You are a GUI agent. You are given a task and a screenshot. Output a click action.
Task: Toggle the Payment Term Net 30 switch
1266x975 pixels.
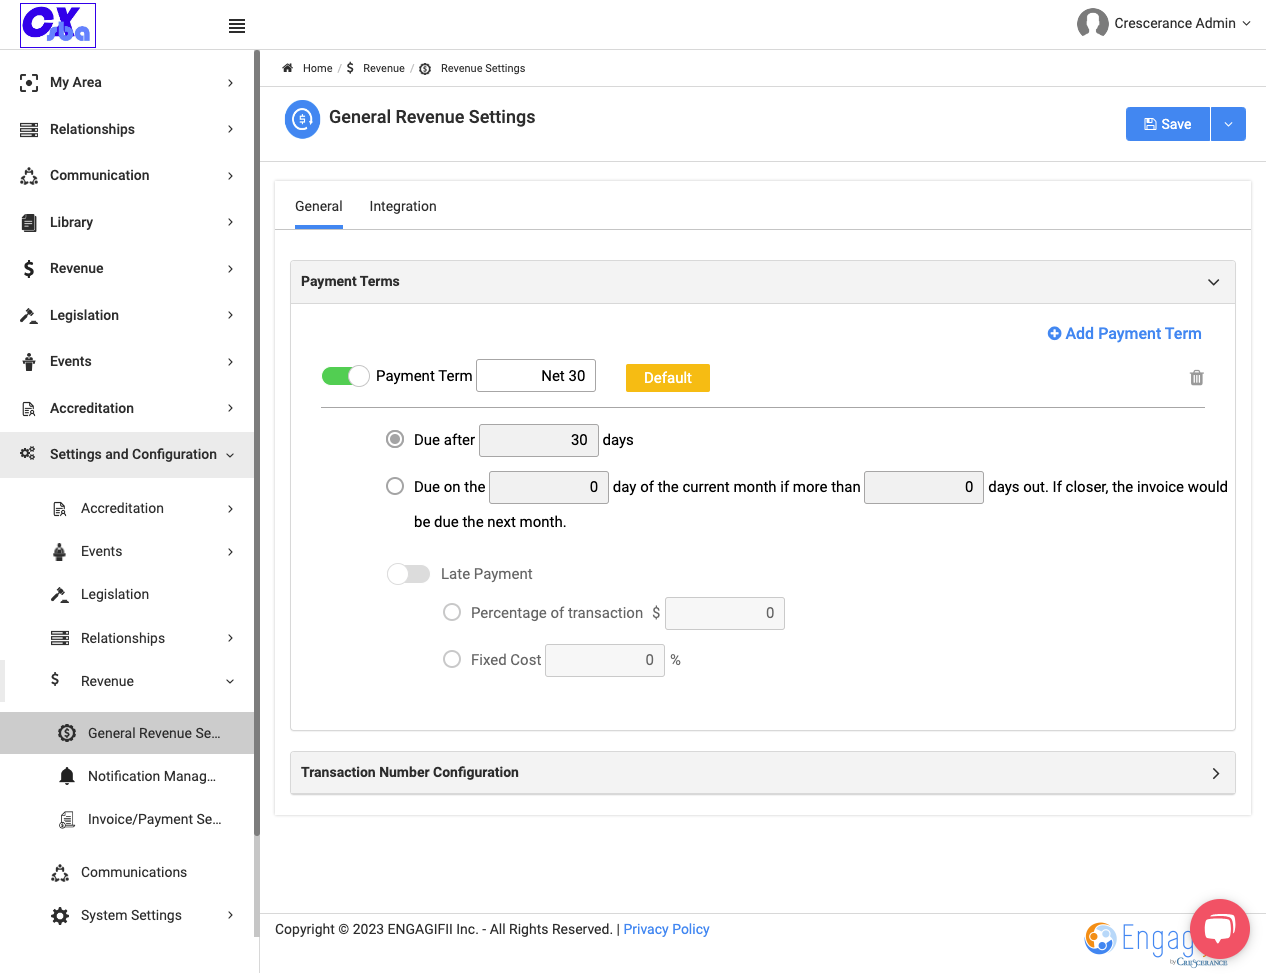point(346,376)
